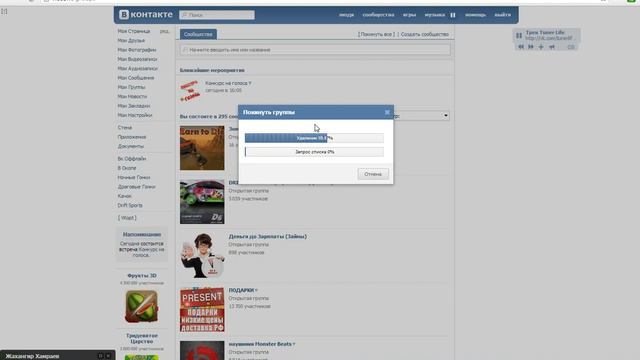640x360 pixels.
Task: Skip to previous track in player widget
Action: [x=521, y=47]
